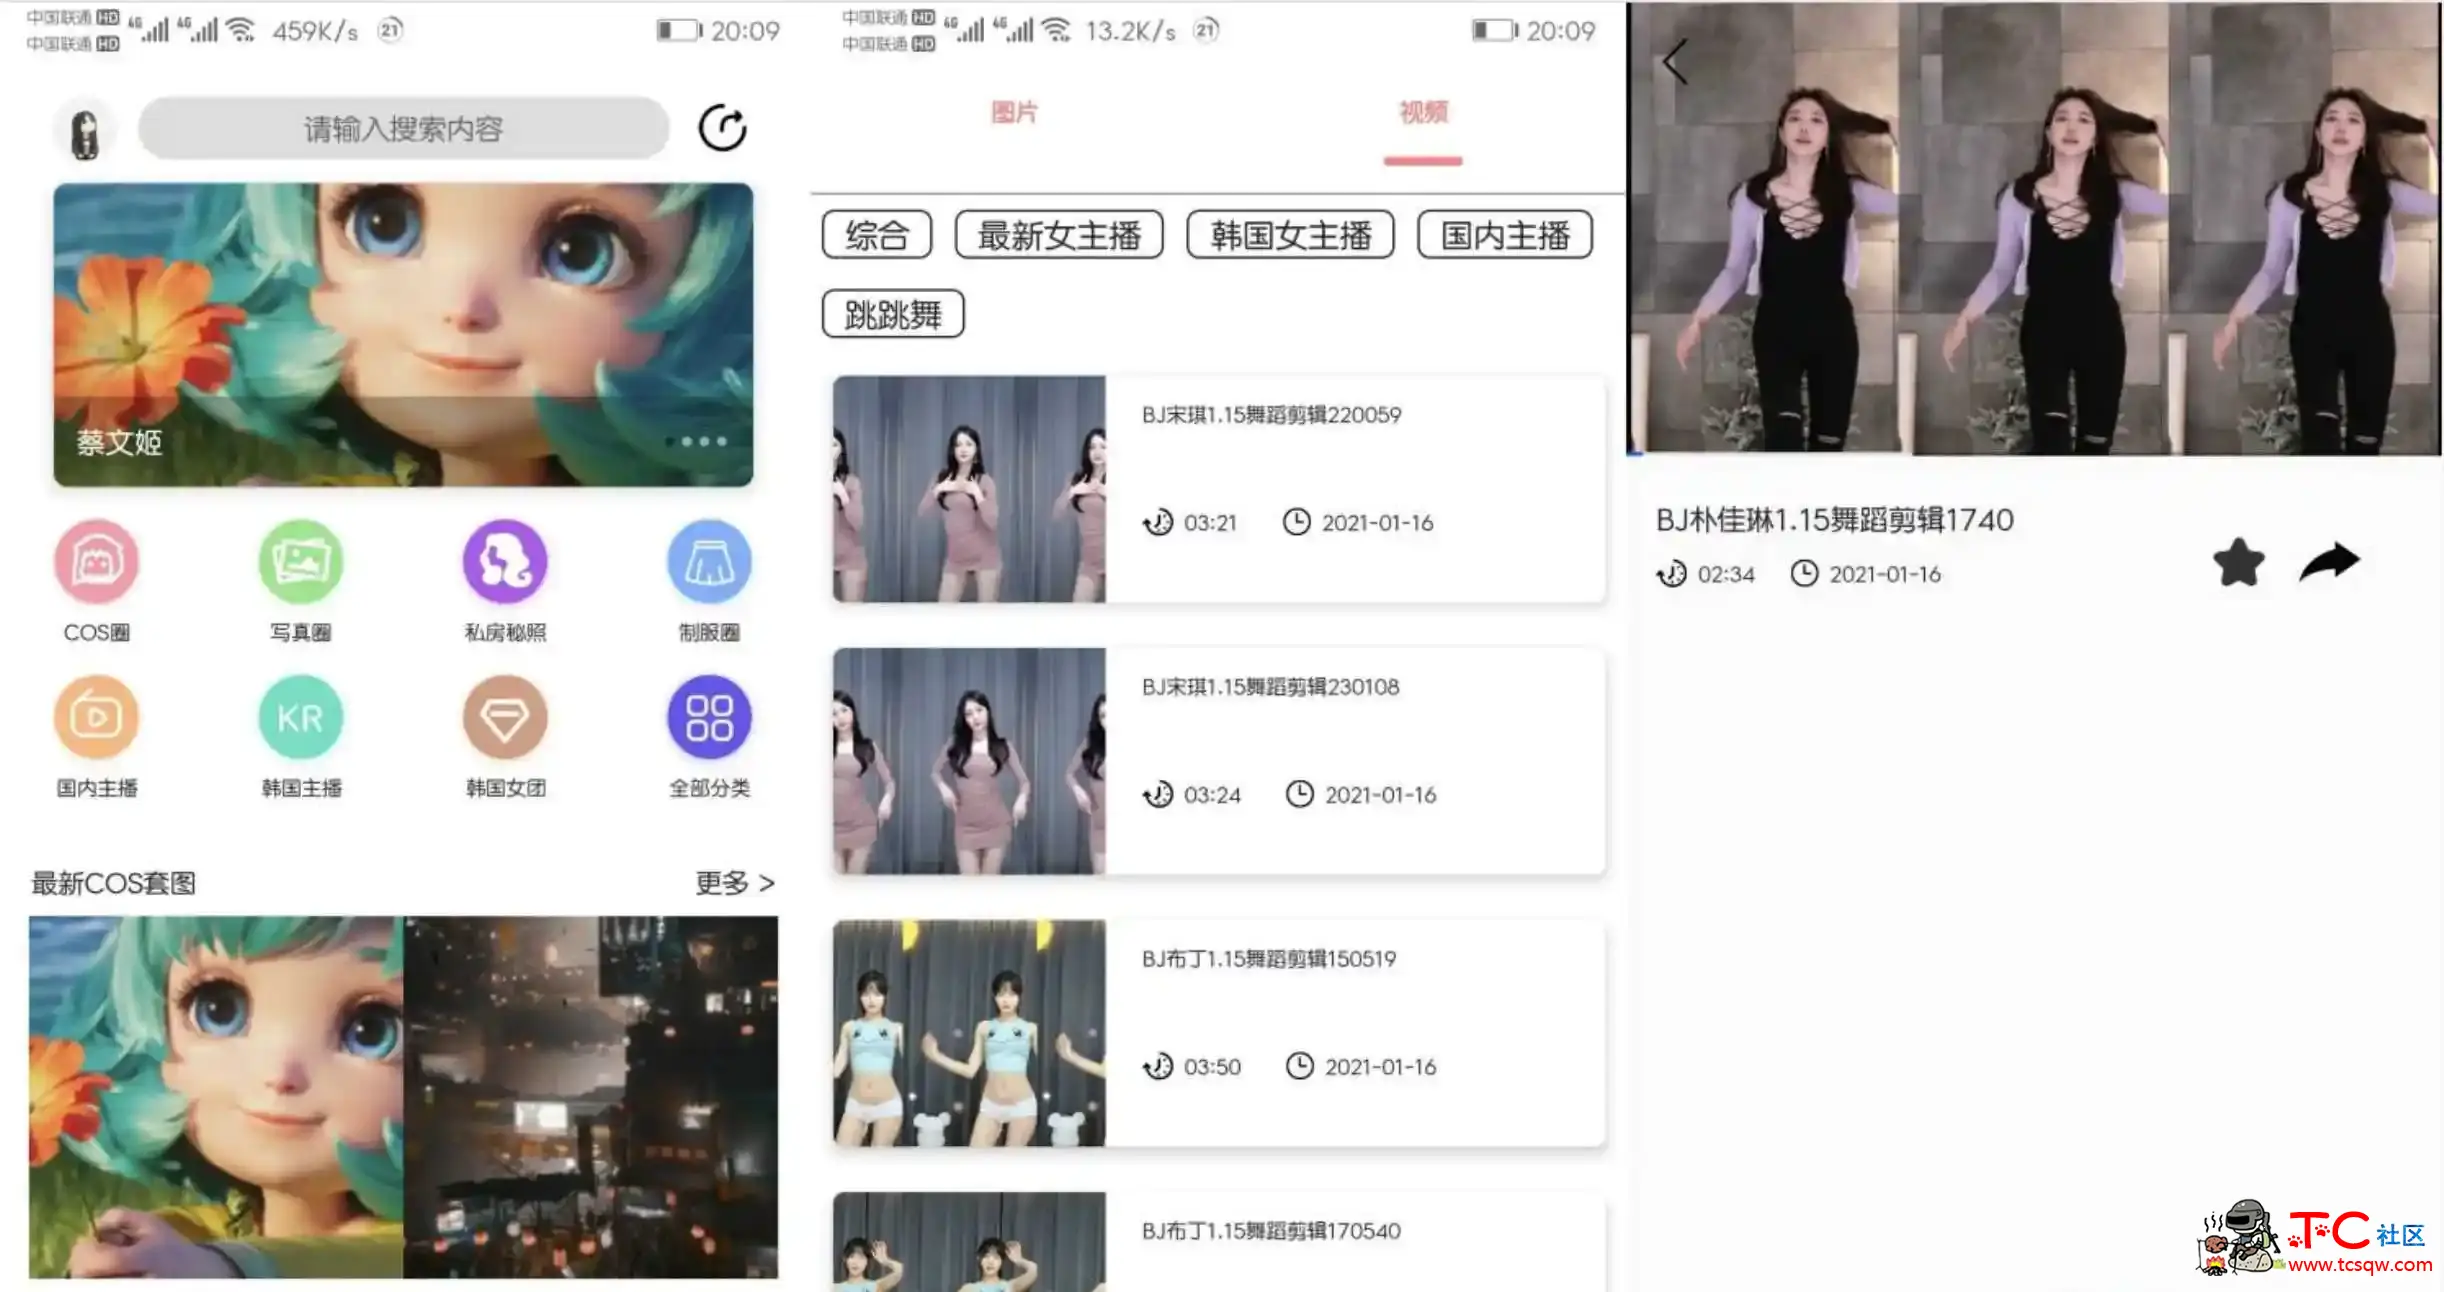Open thumbnail of BJ布丁1.15舞蹈剪辑170540
Image resolution: width=2444 pixels, height=1292 pixels.
(969, 1241)
